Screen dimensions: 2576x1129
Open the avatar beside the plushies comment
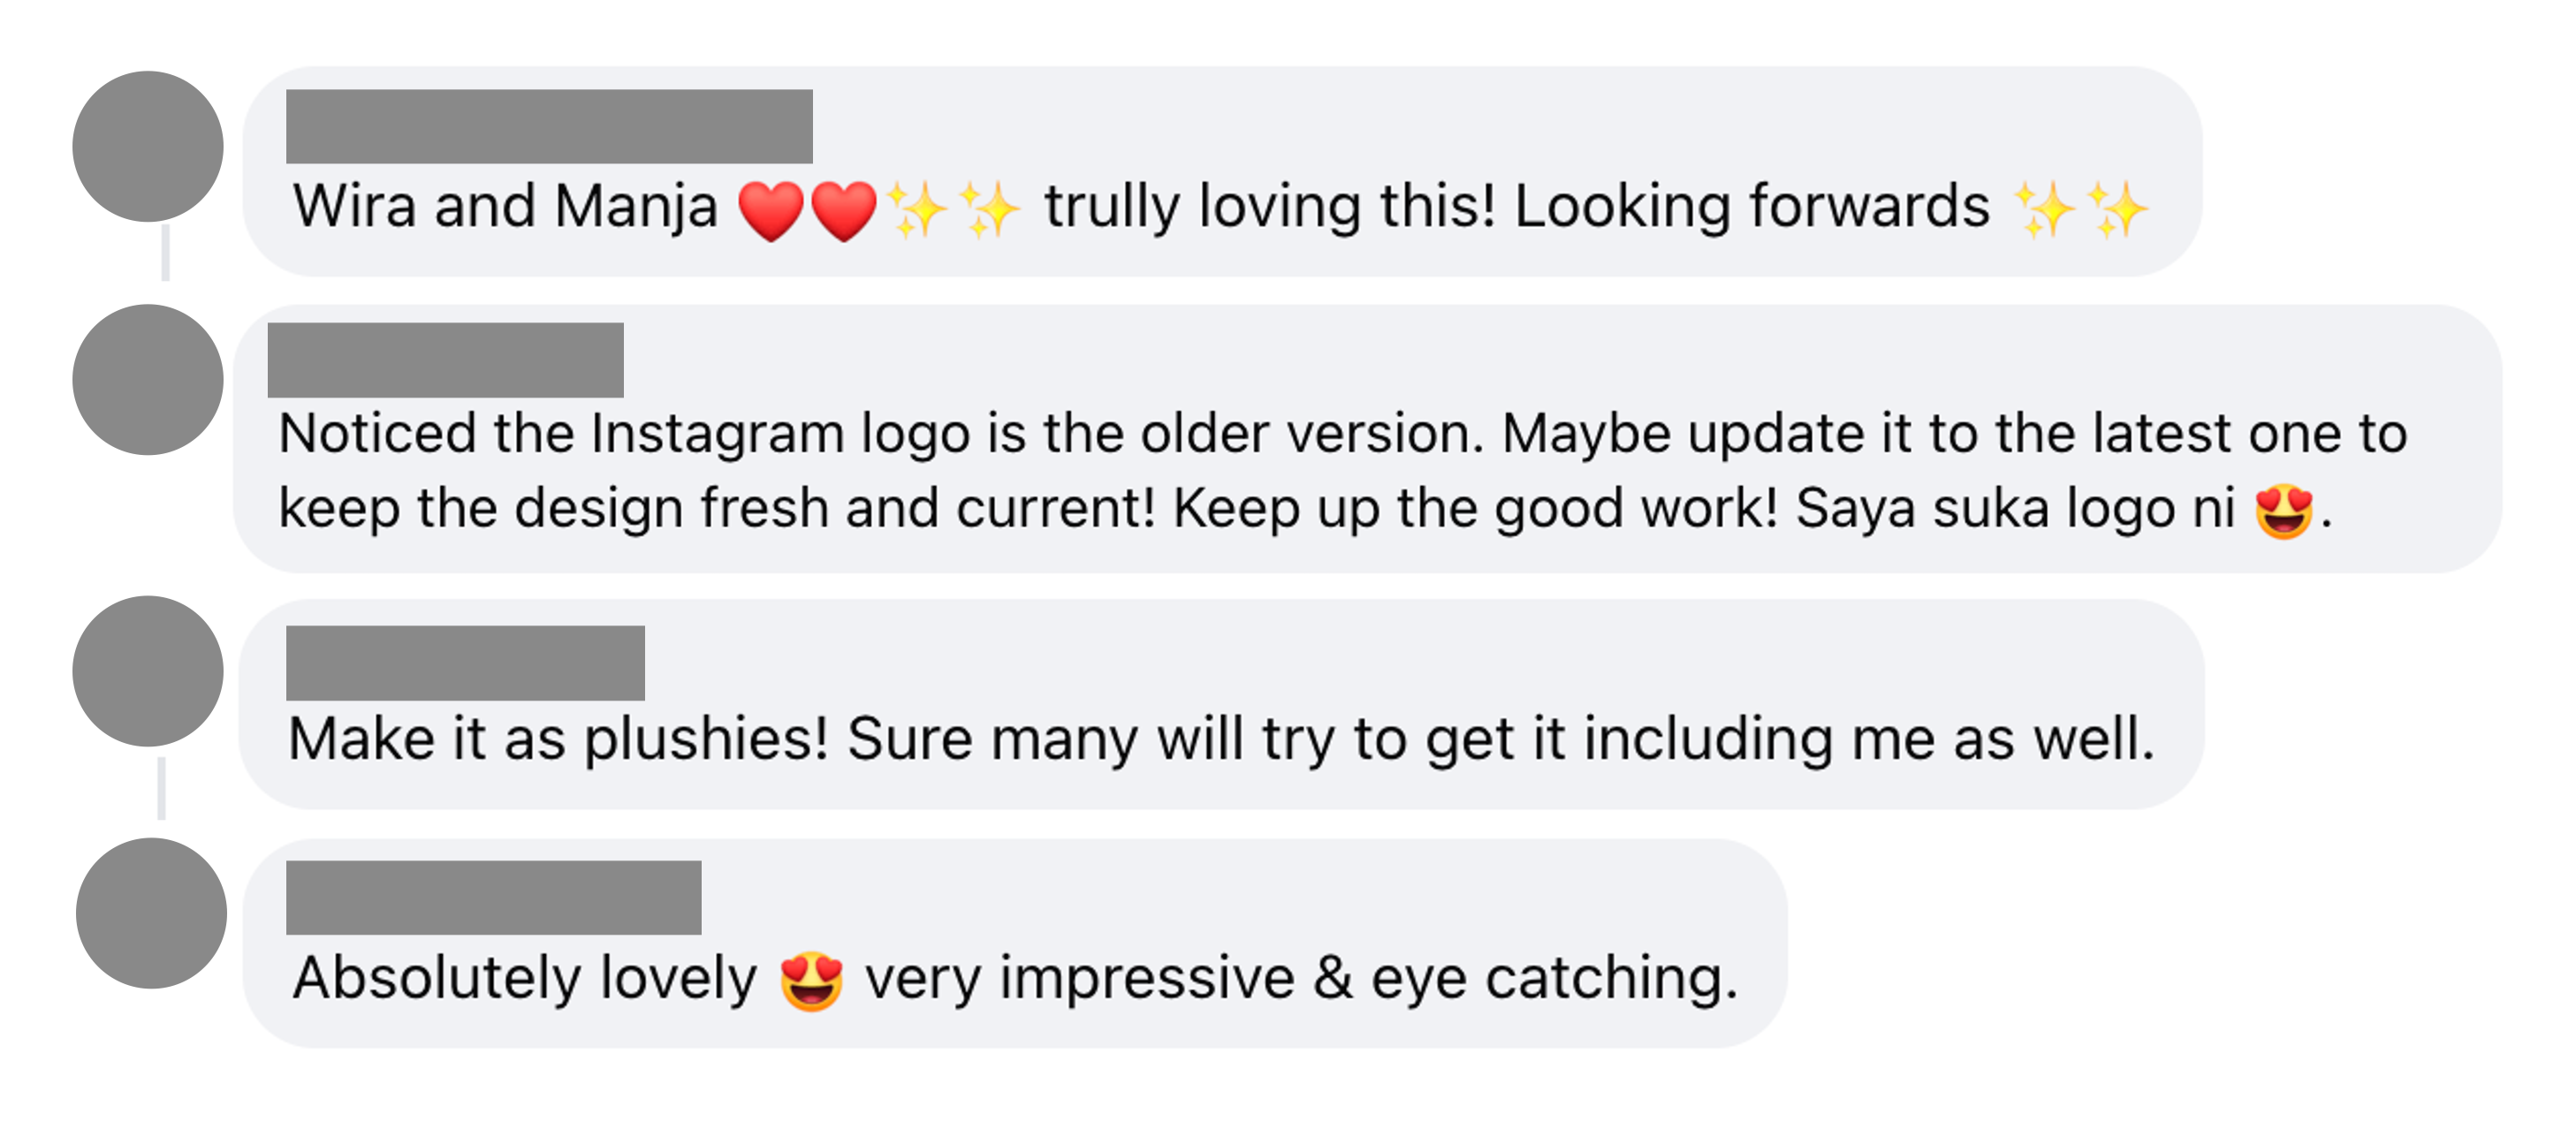pyautogui.click(x=148, y=671)
